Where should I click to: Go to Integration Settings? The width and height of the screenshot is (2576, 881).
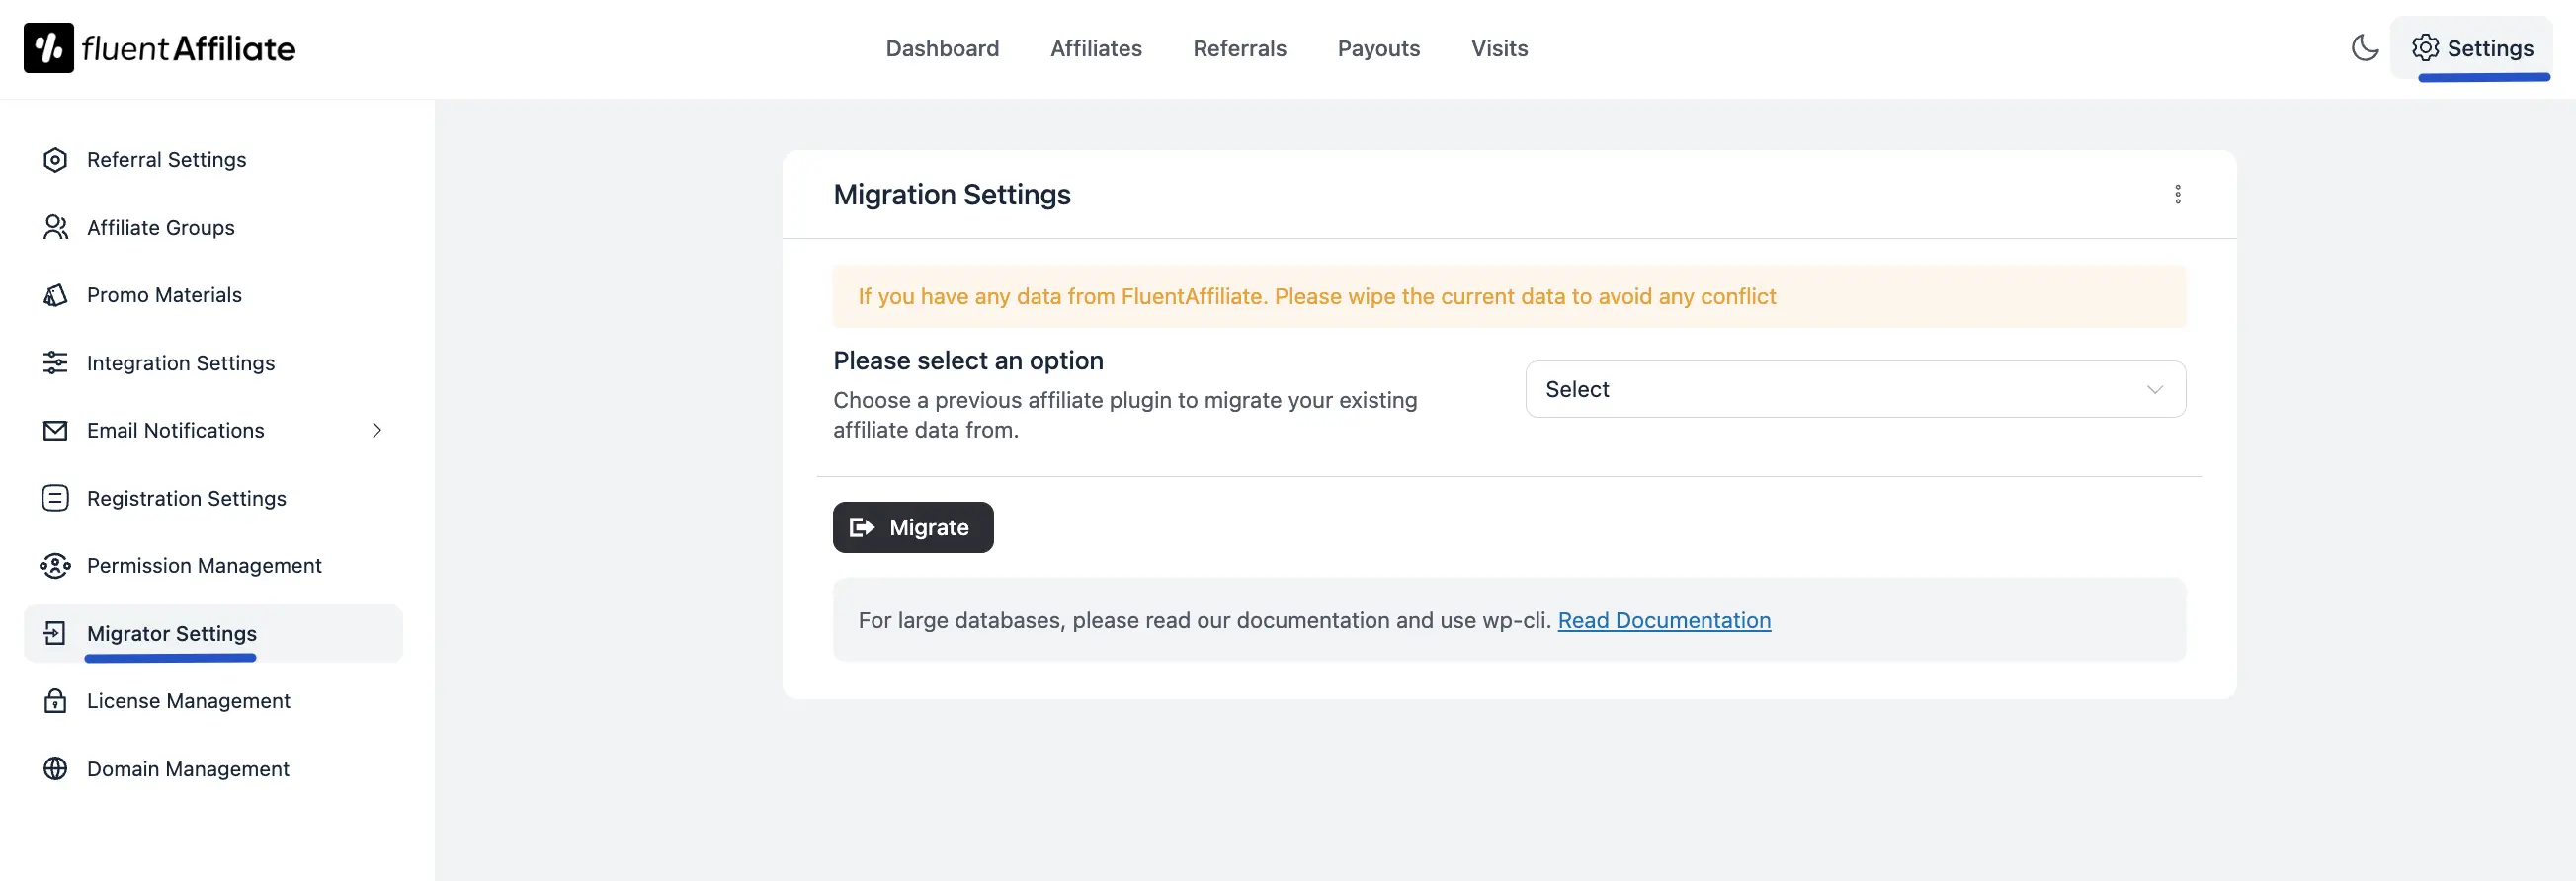pyautogui.click(x=213, y=363)
